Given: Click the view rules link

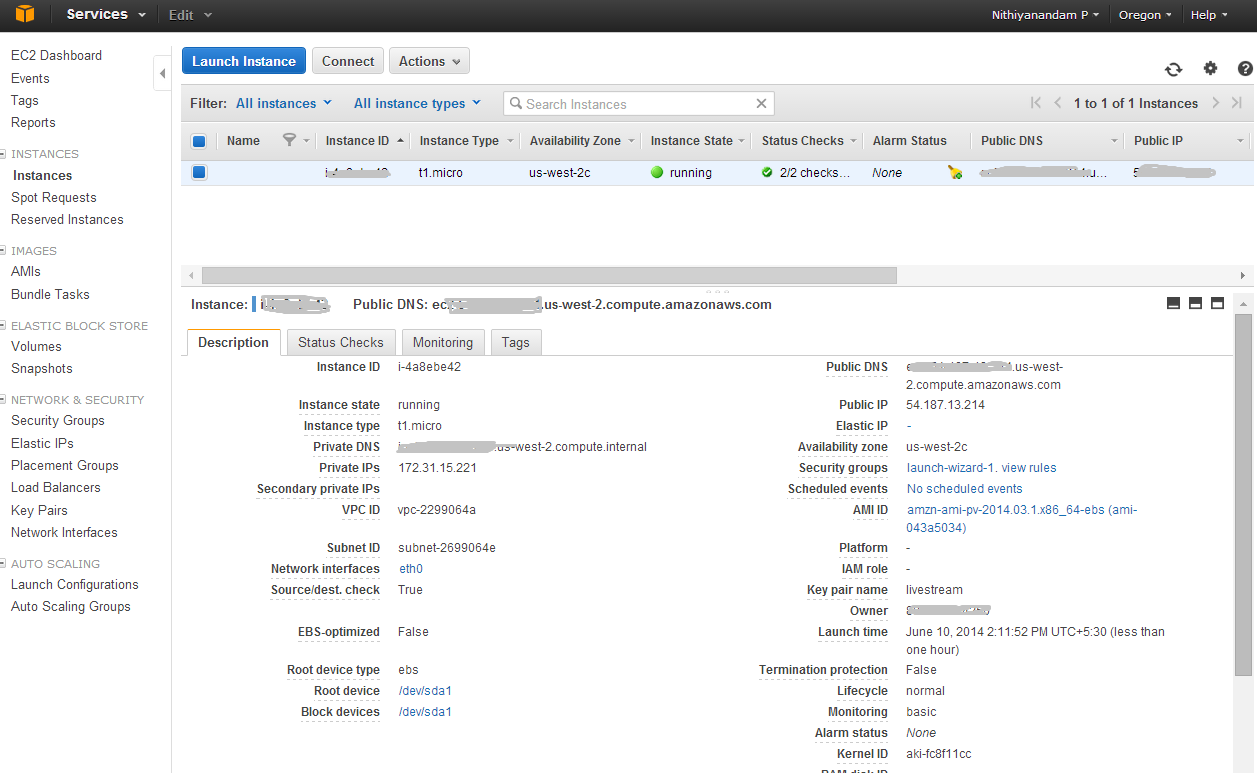Looking at the screenshot, I should coord(1029,468).
